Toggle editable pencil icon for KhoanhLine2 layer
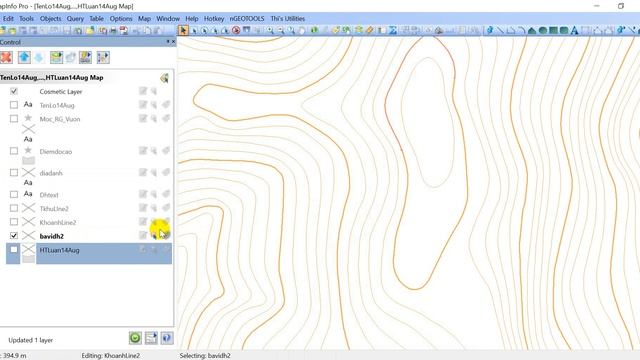The image size is (640, 360). click(x=143, y=222)
